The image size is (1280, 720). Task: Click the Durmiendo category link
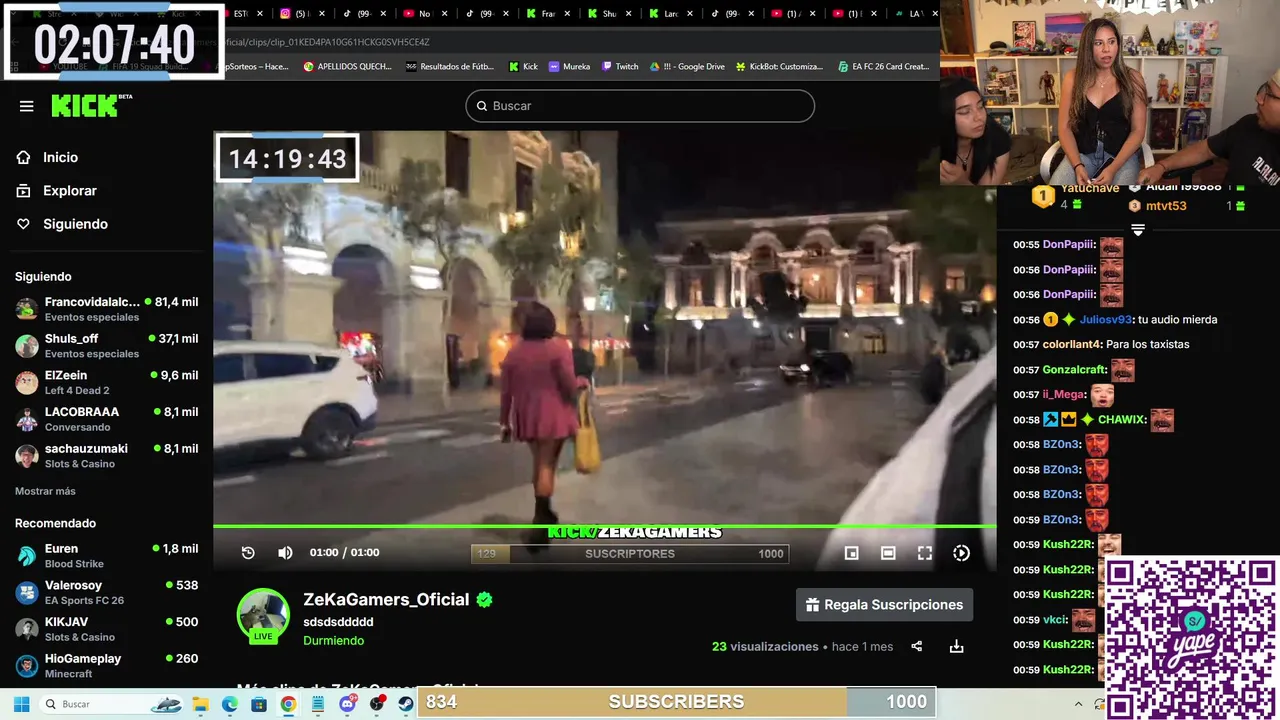[333, 640]
